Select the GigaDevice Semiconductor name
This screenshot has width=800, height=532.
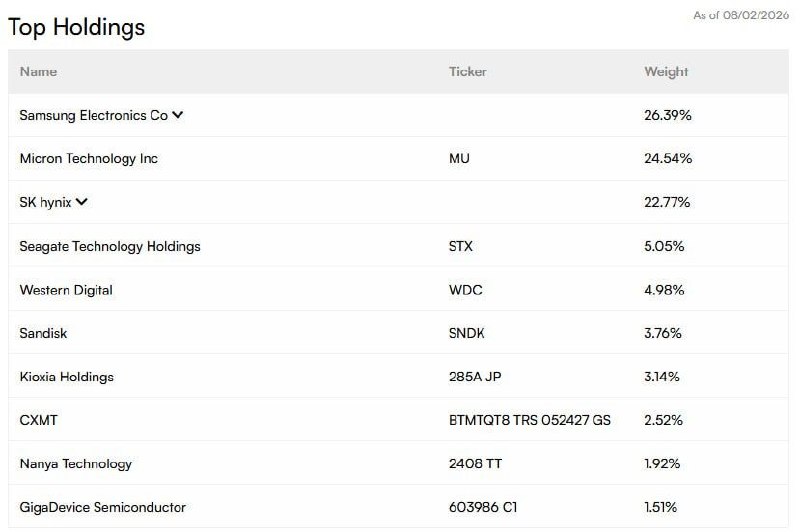pyautogui.click(x=103, y=508)
